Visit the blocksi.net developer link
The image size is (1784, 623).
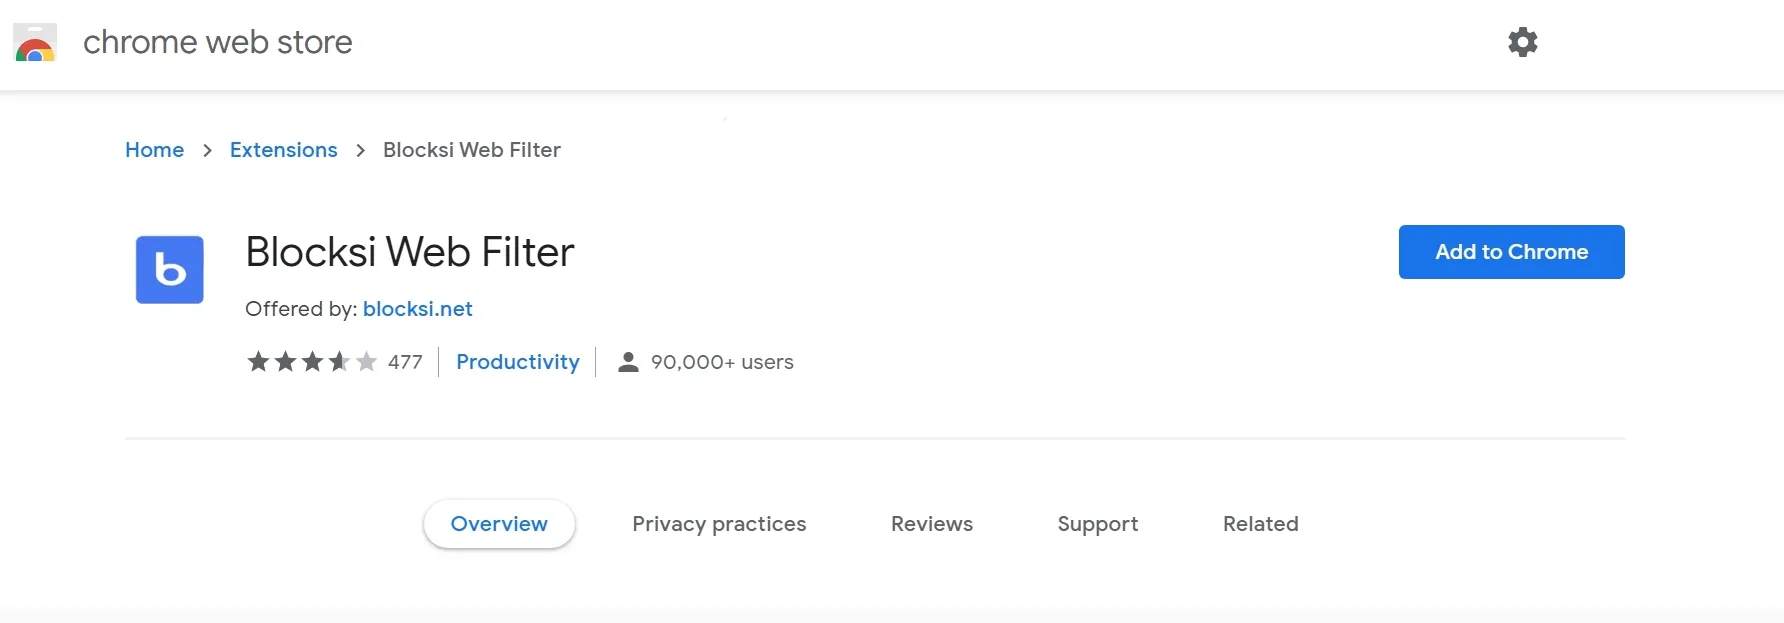coord(417,309)
